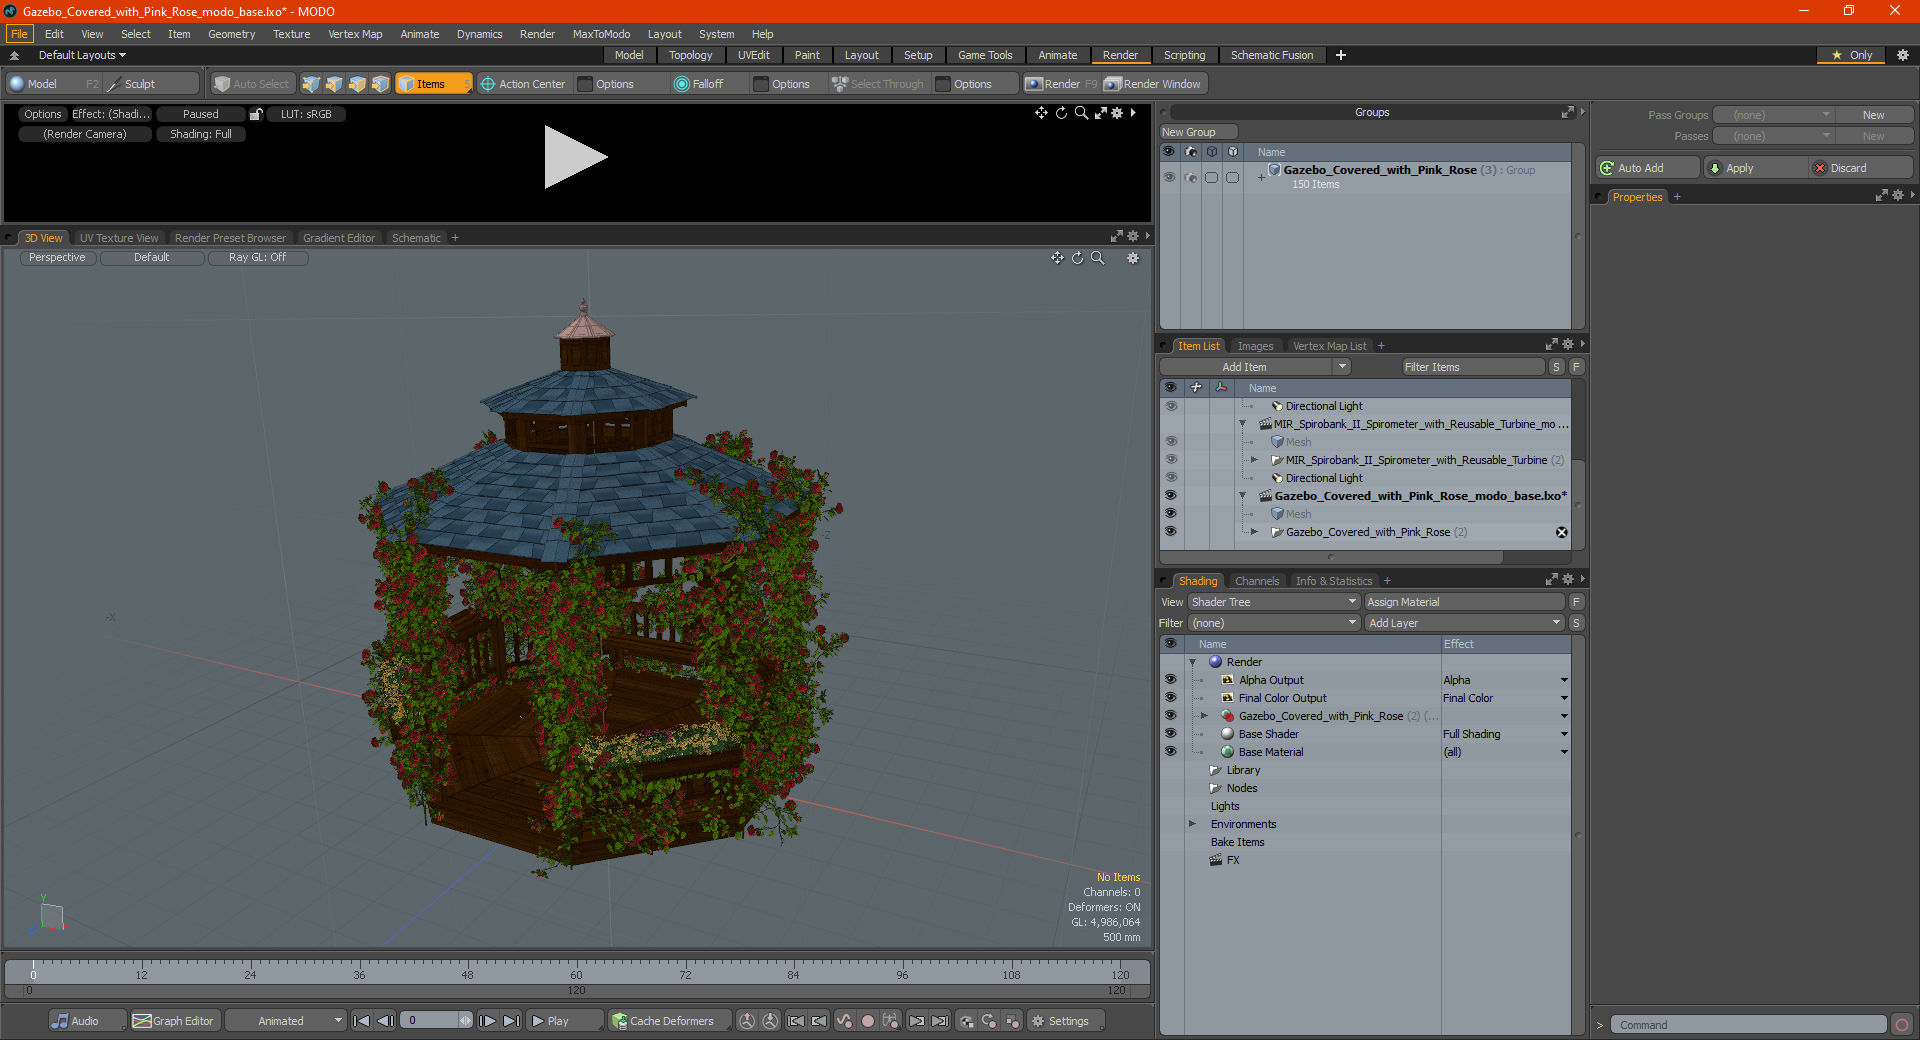
Task: Collapse the Render node in Shader Tree
Action: click(1193, 662)
